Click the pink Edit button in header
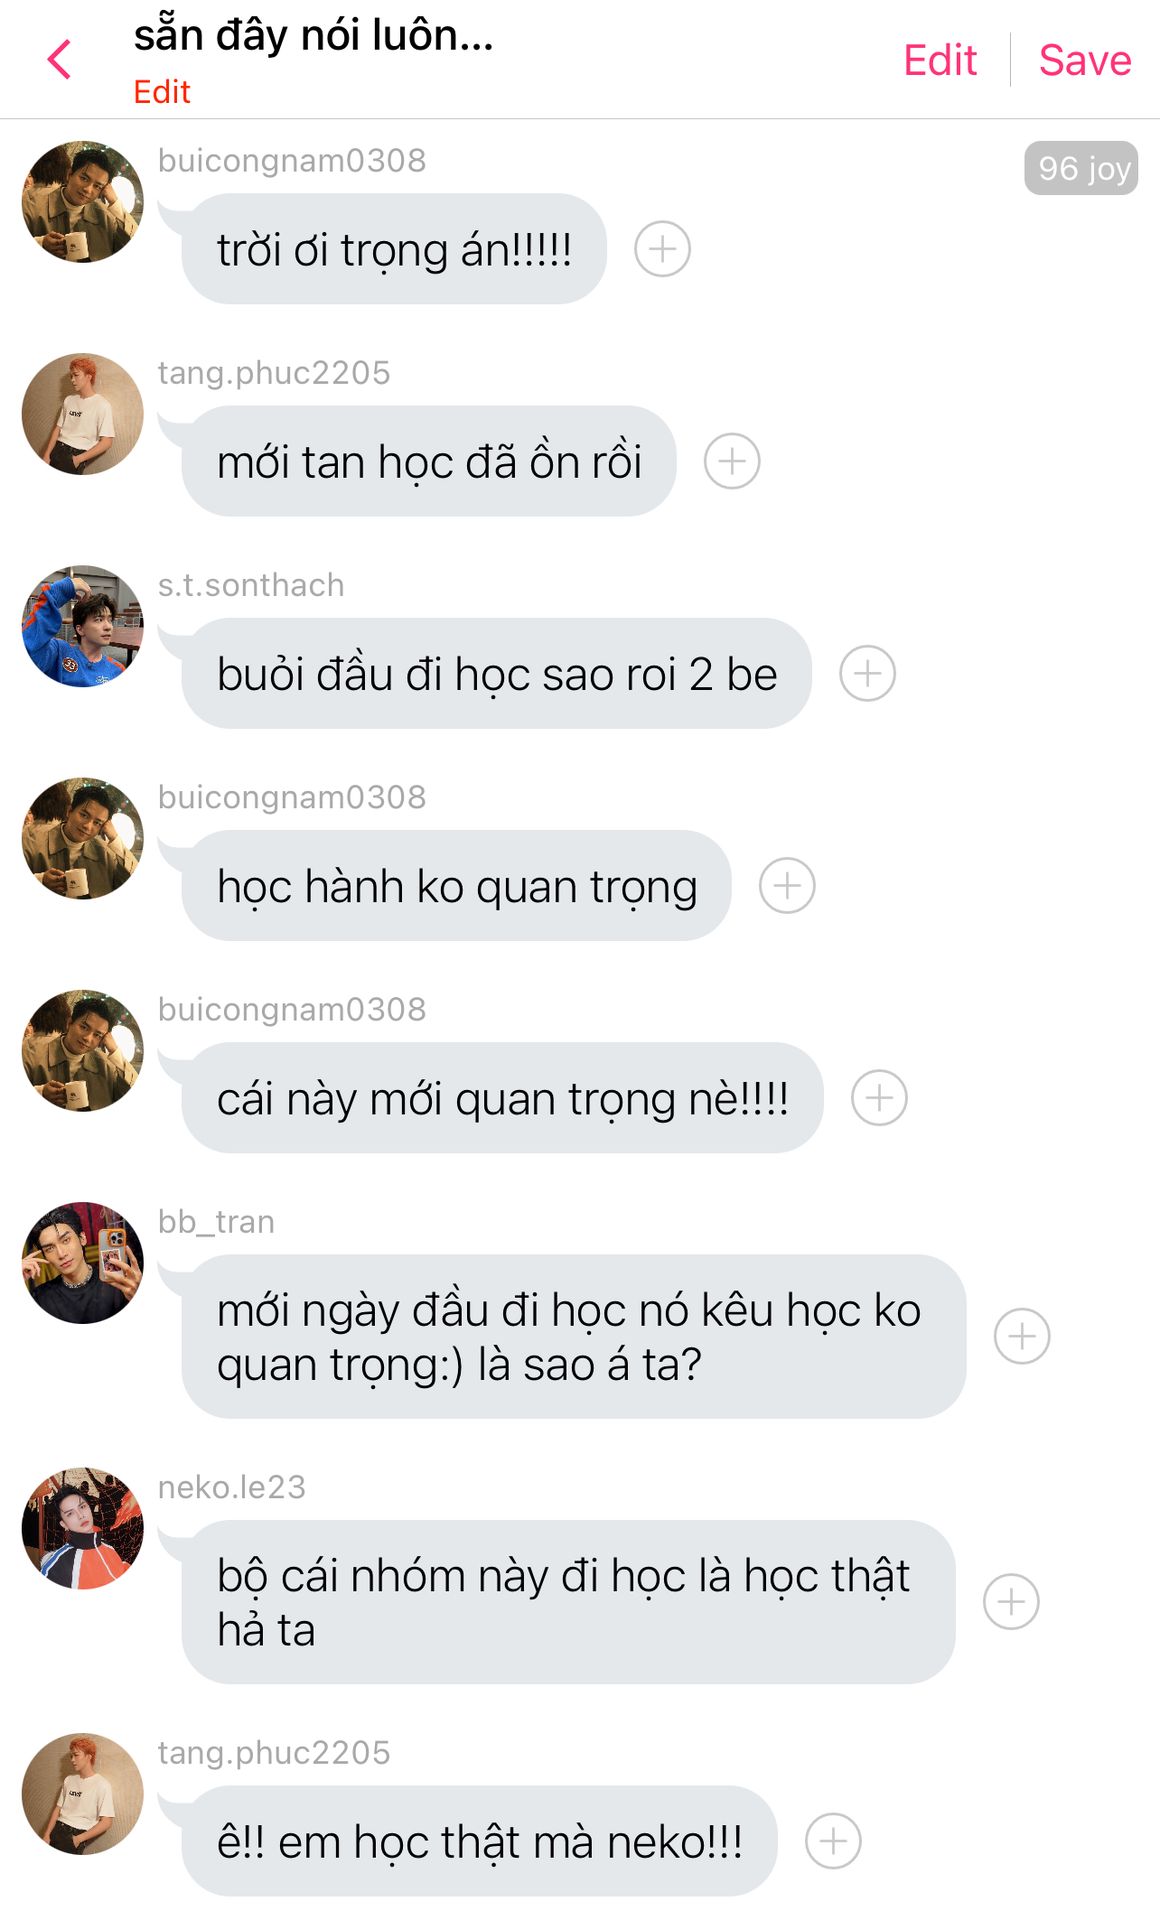The image size is (1160, 1920). [x=940, y=60]
